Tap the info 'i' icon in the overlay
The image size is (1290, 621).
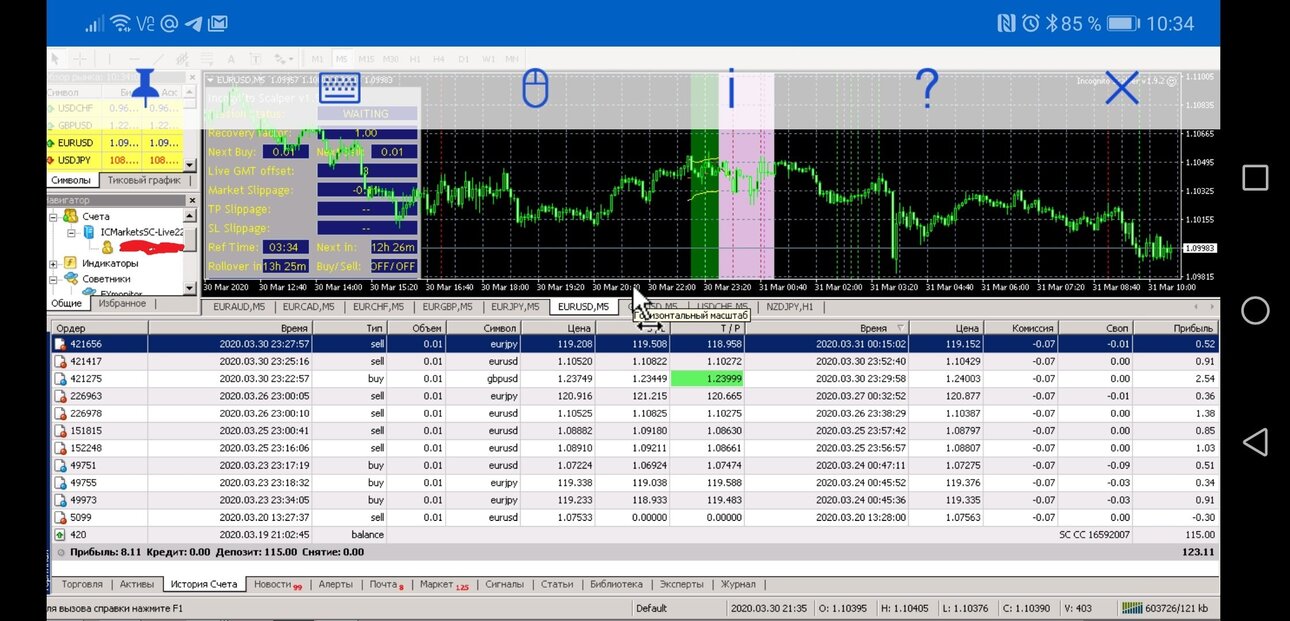(731, 88)
